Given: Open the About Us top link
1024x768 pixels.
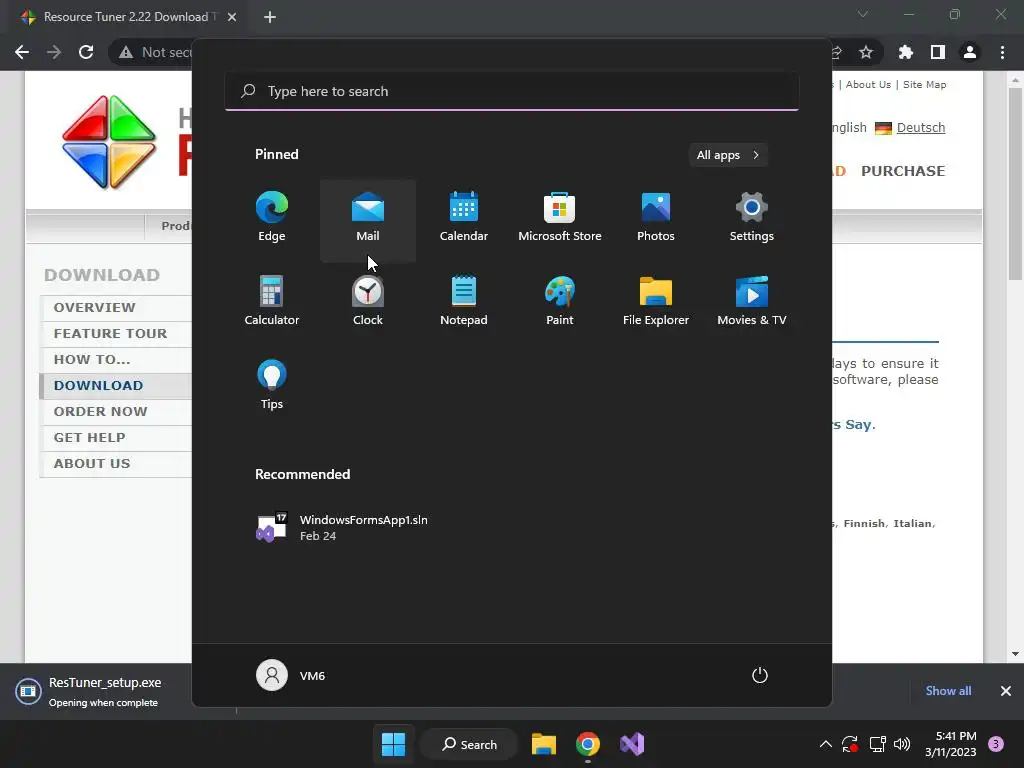Looking at the screenshot, I should 868,84.
